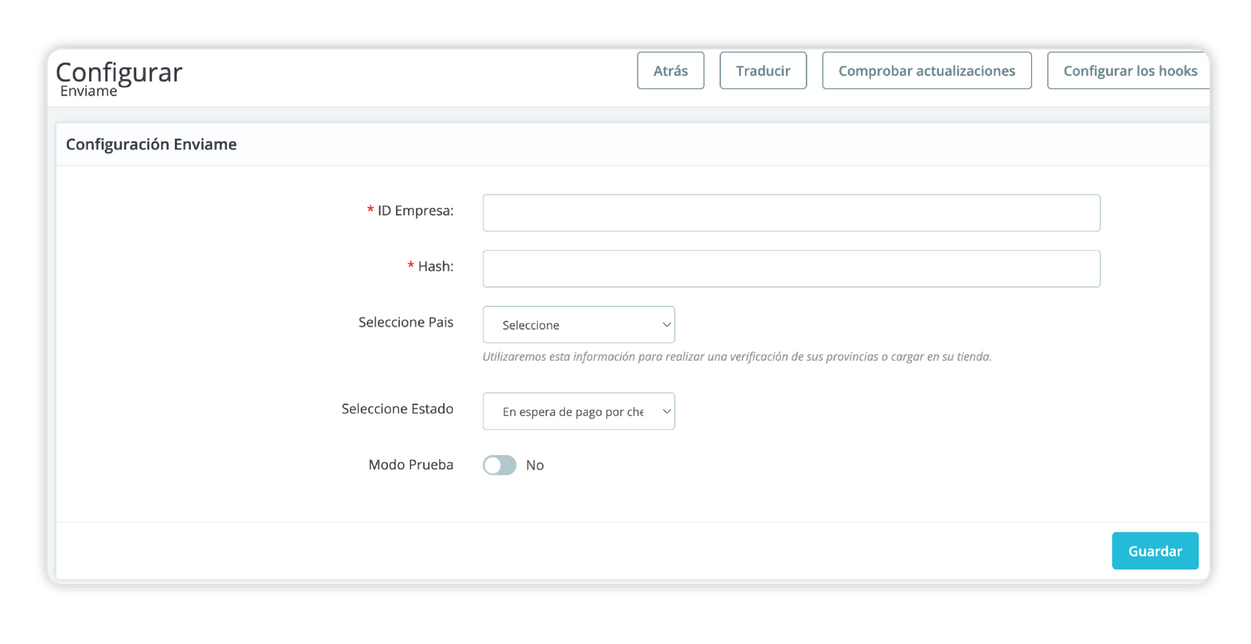Screen dimensions: 1251x644
Task: Open the Traducir option
Action: [763, 71]
